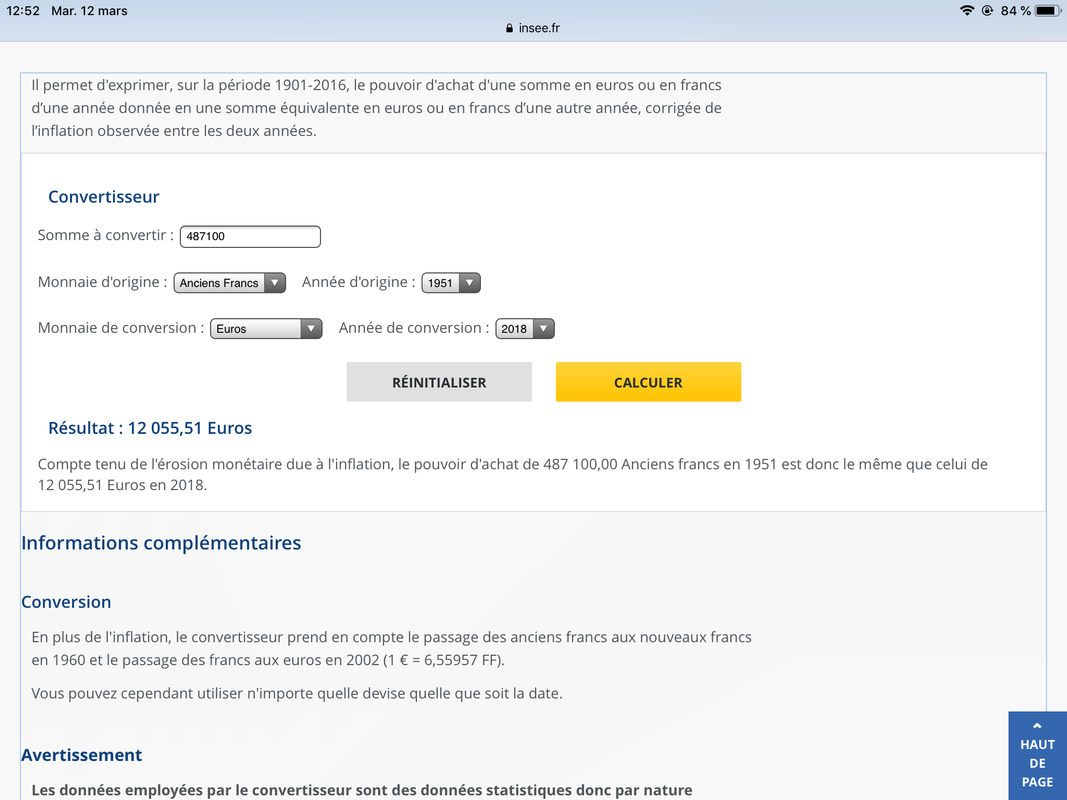Click the Monnaie d'origine label

[x=102, y=282]
